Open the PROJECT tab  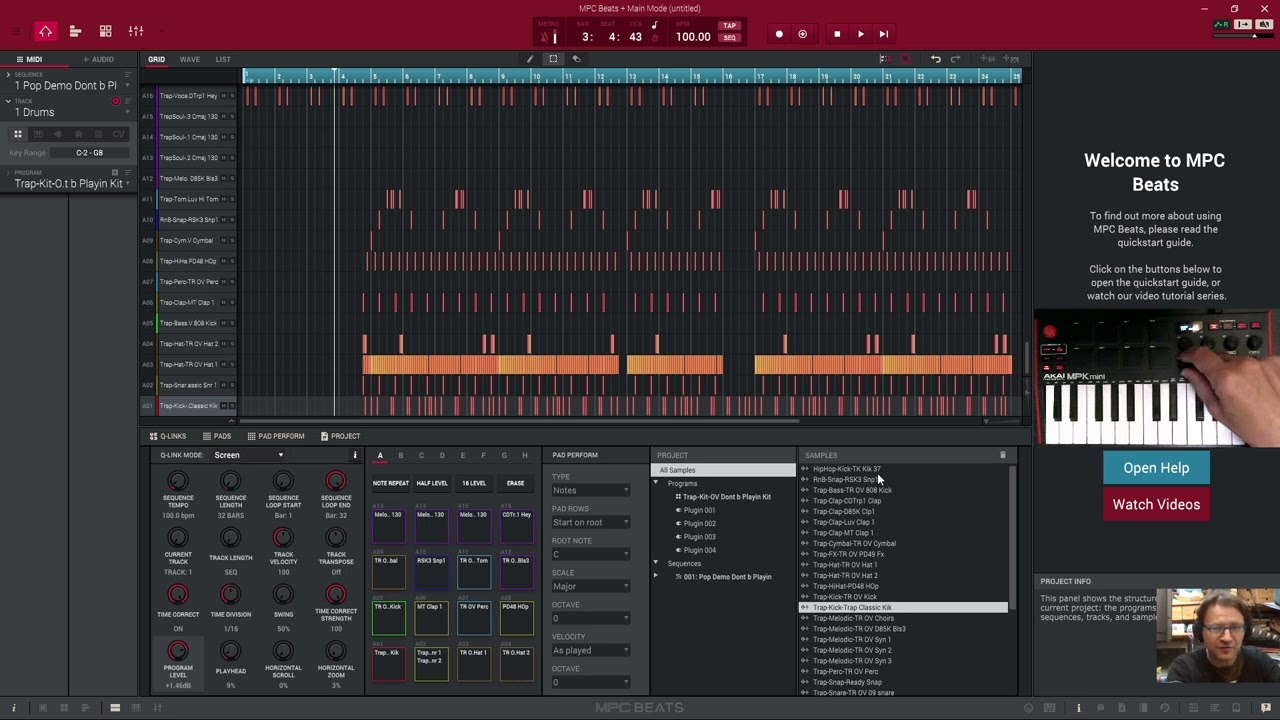340,436
